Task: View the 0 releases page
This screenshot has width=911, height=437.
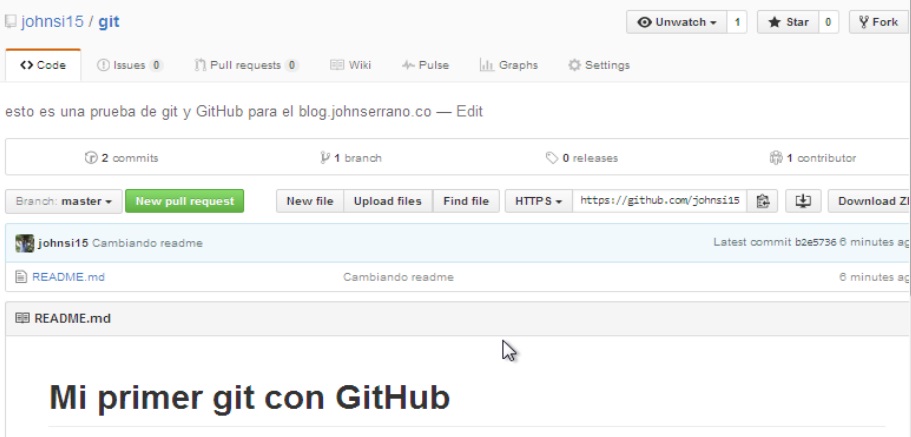Action: point(582,158)
